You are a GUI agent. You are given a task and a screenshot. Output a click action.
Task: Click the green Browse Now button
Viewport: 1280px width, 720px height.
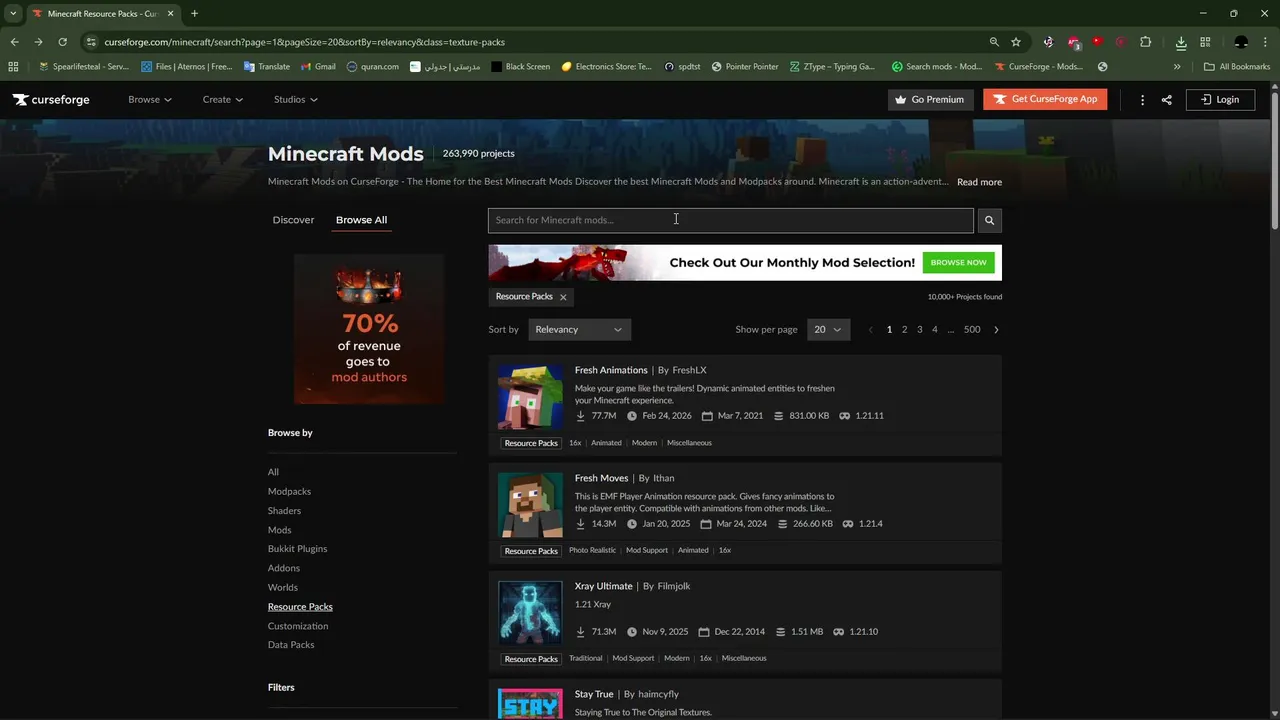click(x=958, y=263)
